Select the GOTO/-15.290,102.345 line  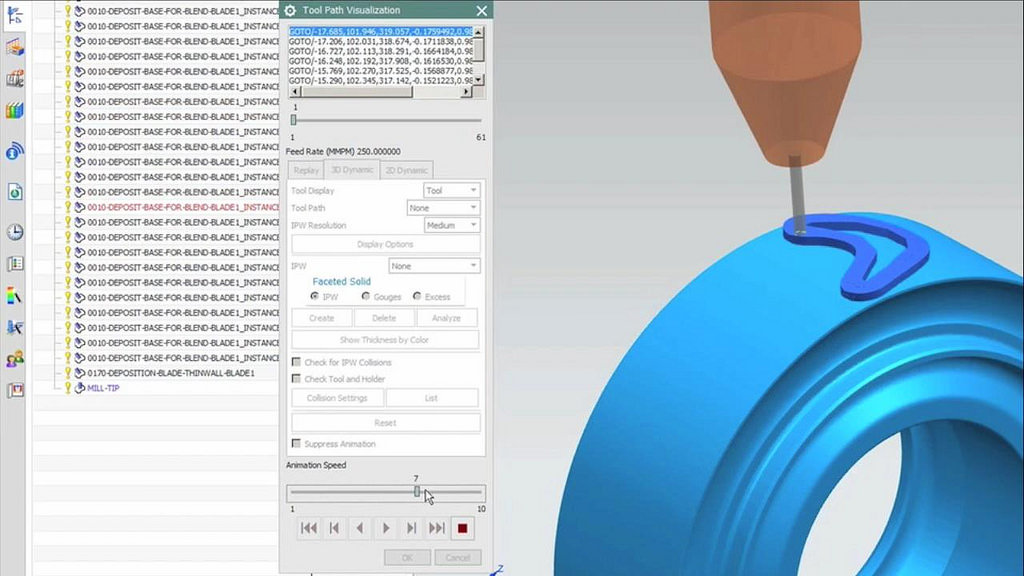coord(381,80)
